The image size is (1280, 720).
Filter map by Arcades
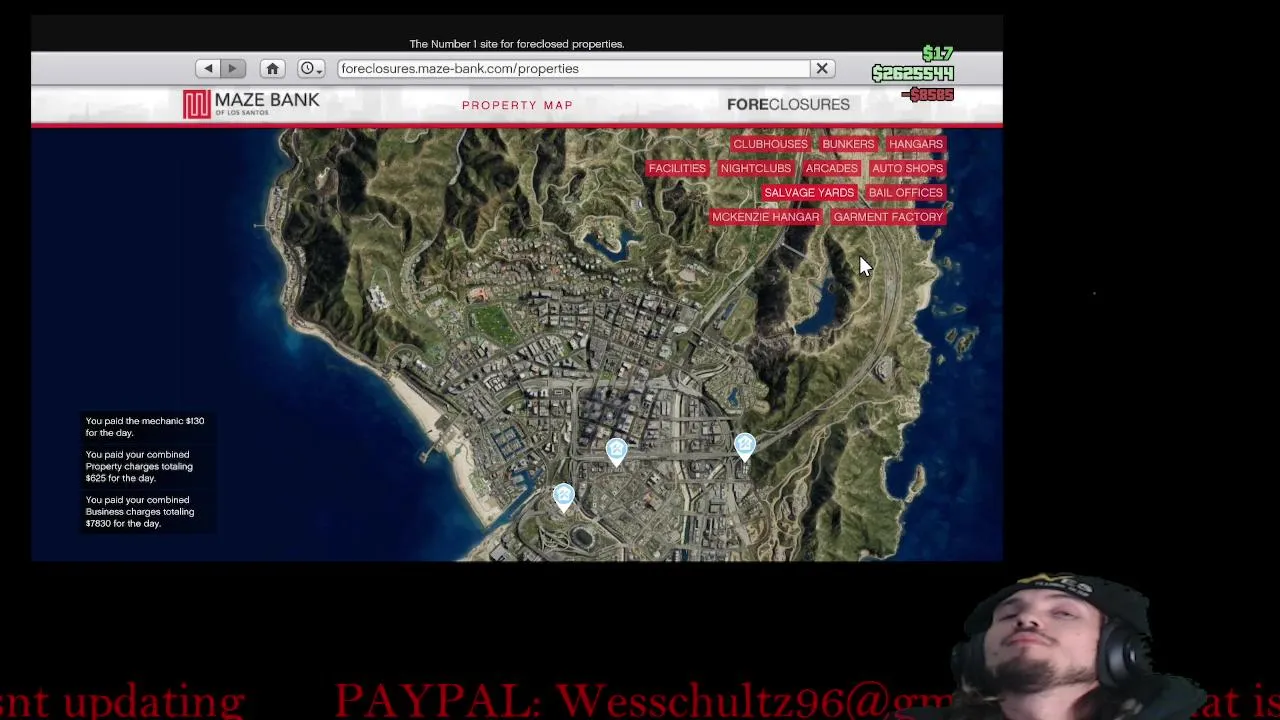pos(832,168)
